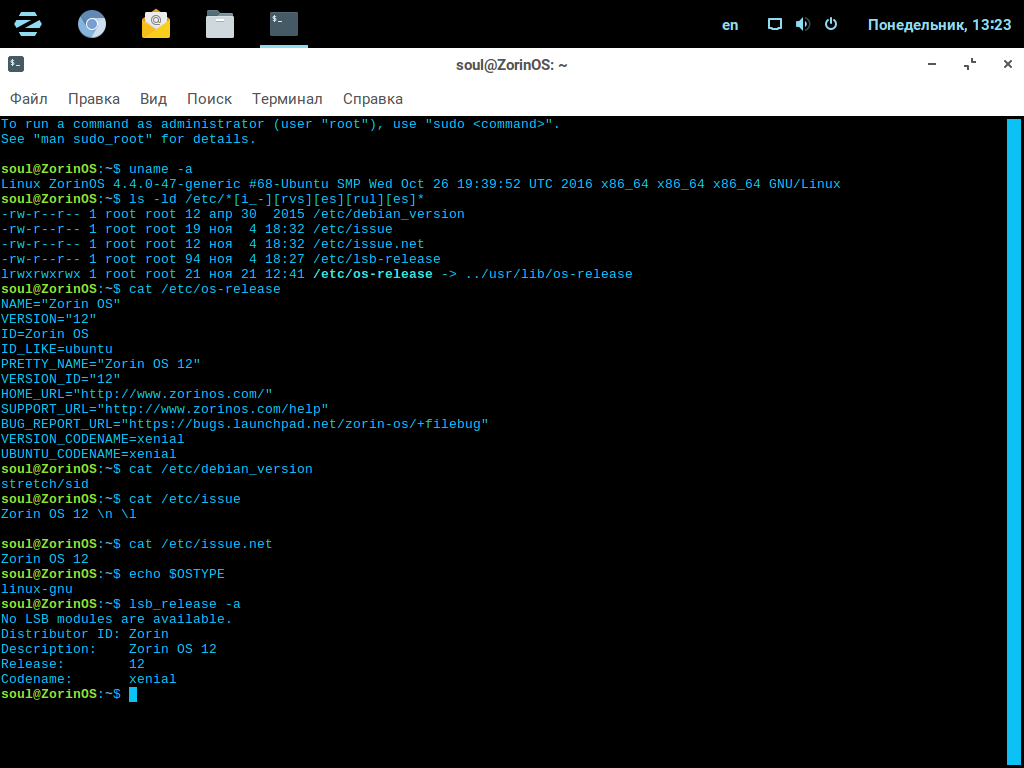The height and width of the screenshot is (768, 1024).
Task: Click the 'Release: 12' output line
Action: [72, 665]
